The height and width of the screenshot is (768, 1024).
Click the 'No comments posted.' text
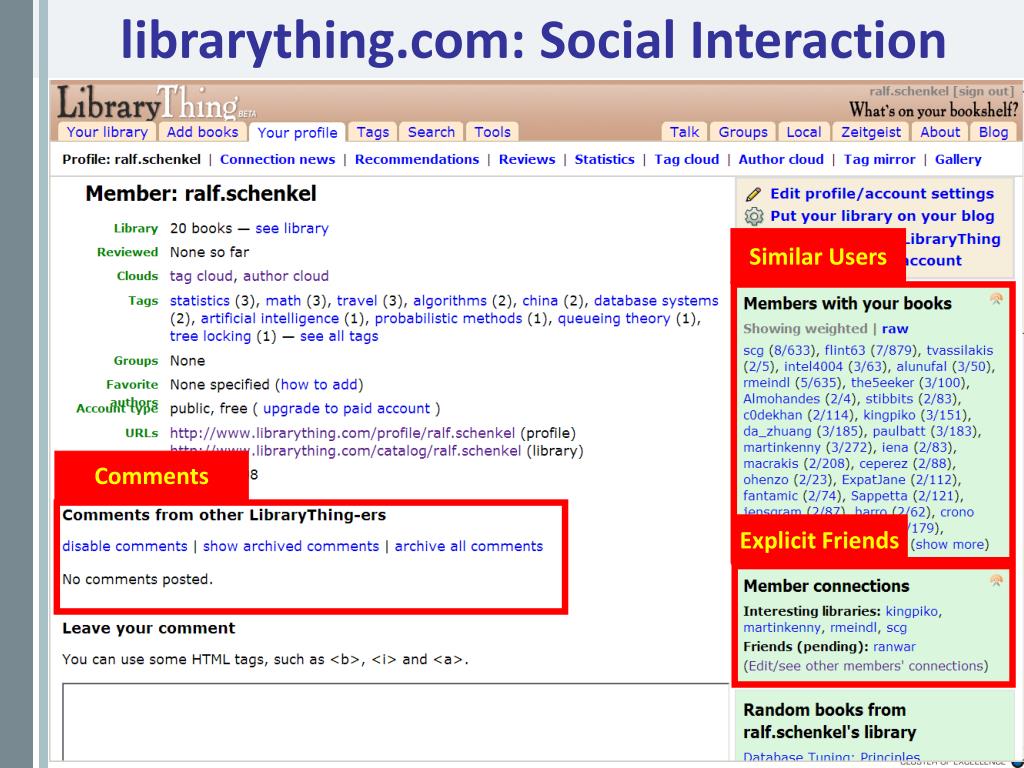[x=138, y=580]
